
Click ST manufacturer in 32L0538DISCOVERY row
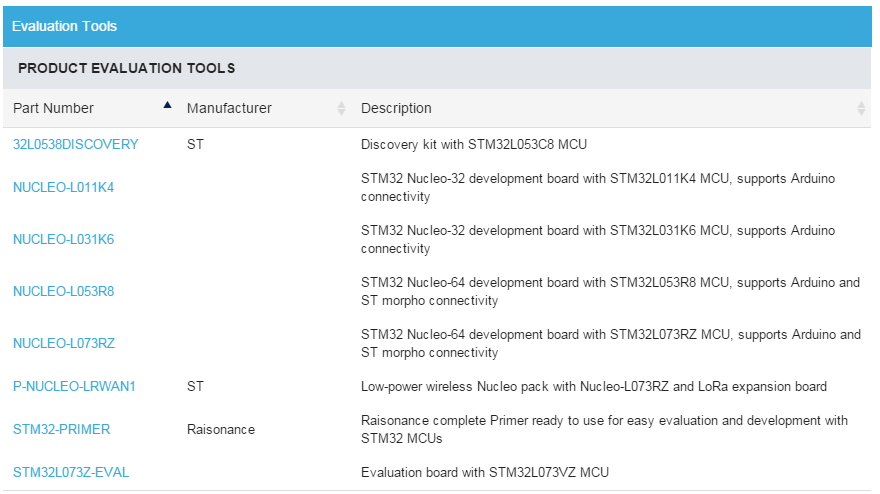click(x=195, y=144)
